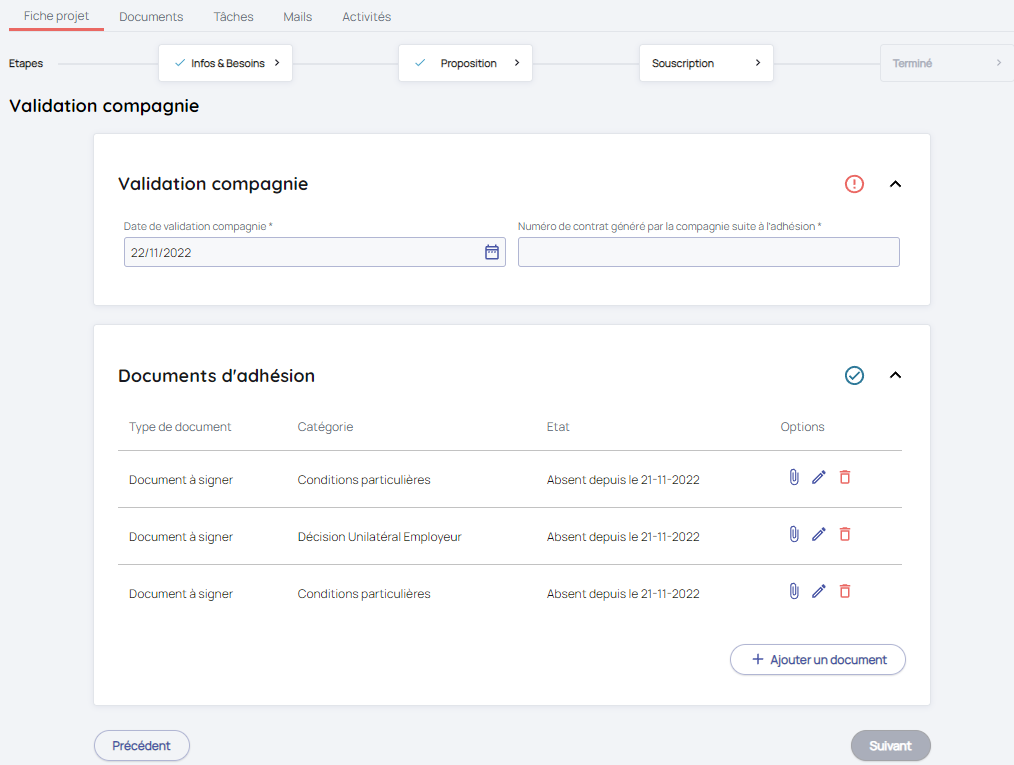Focus the Numéro de contrat input field

click(708, 252)
